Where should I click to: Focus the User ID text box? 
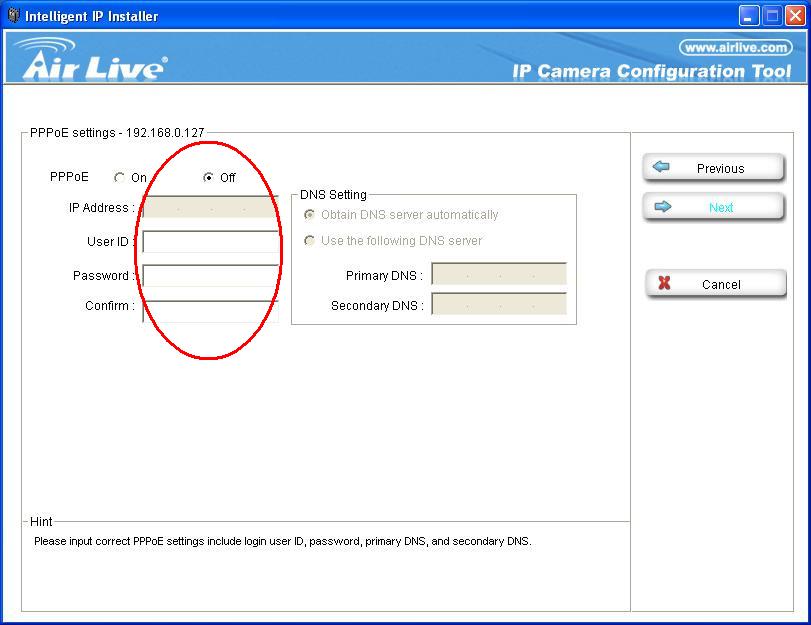[x=210, y=242]
